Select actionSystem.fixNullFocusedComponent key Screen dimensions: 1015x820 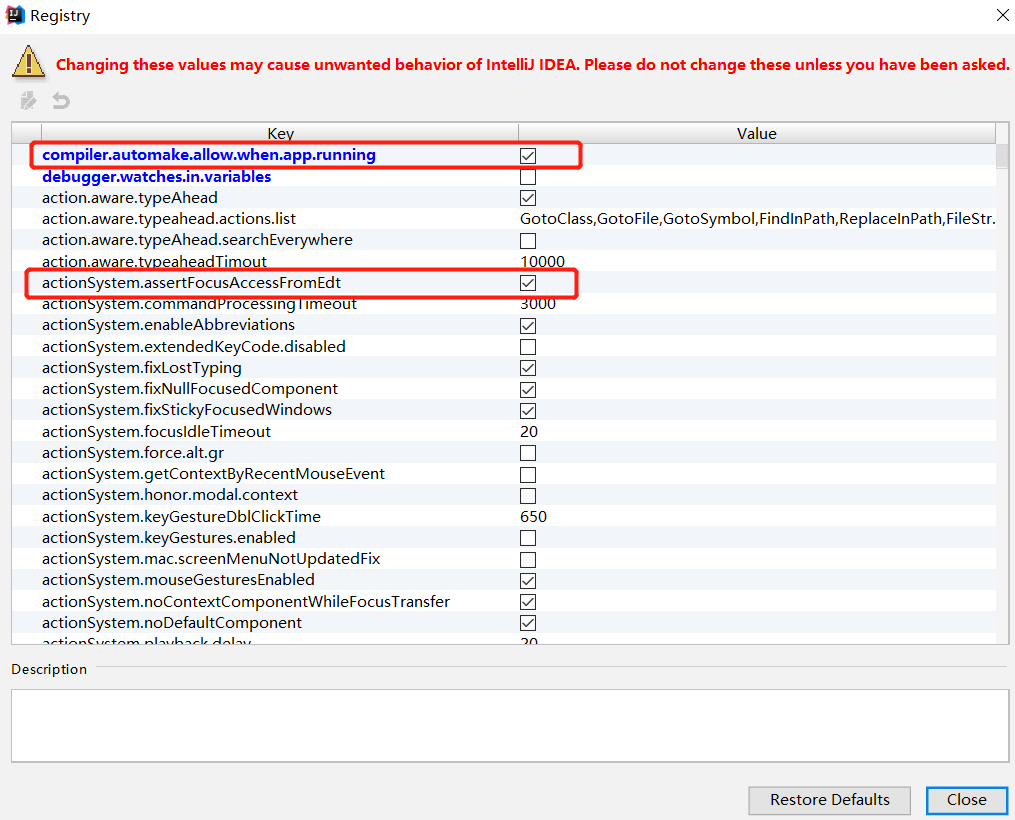pos(190,389)
